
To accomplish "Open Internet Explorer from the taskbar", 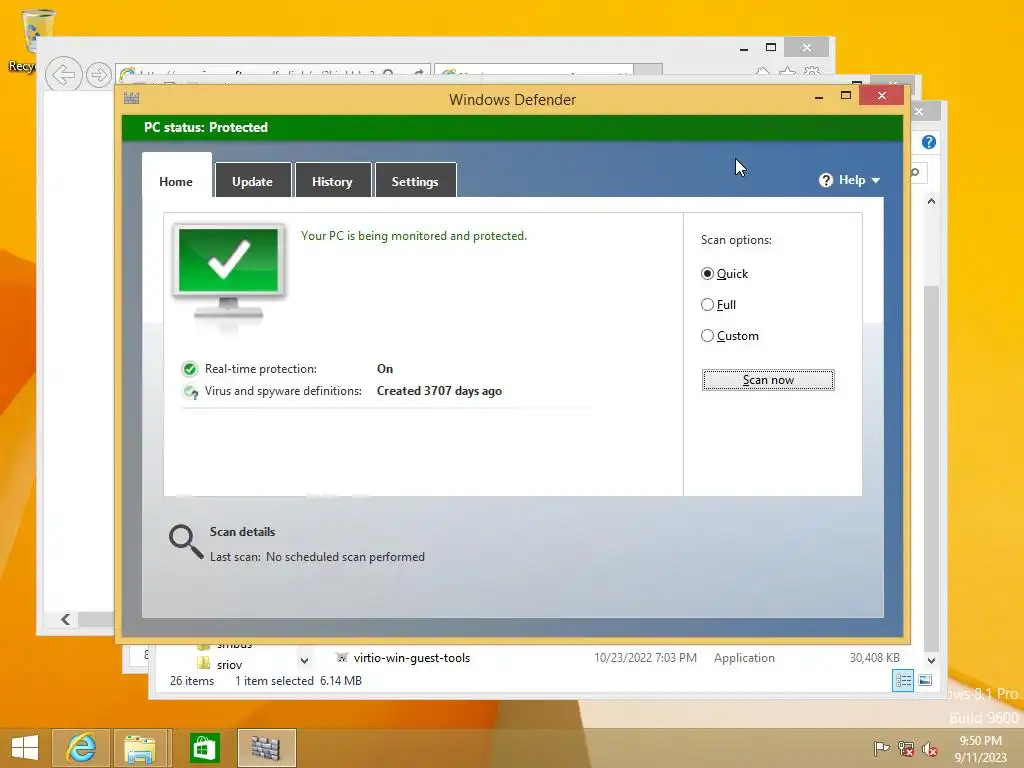I will tap(82, 748).
